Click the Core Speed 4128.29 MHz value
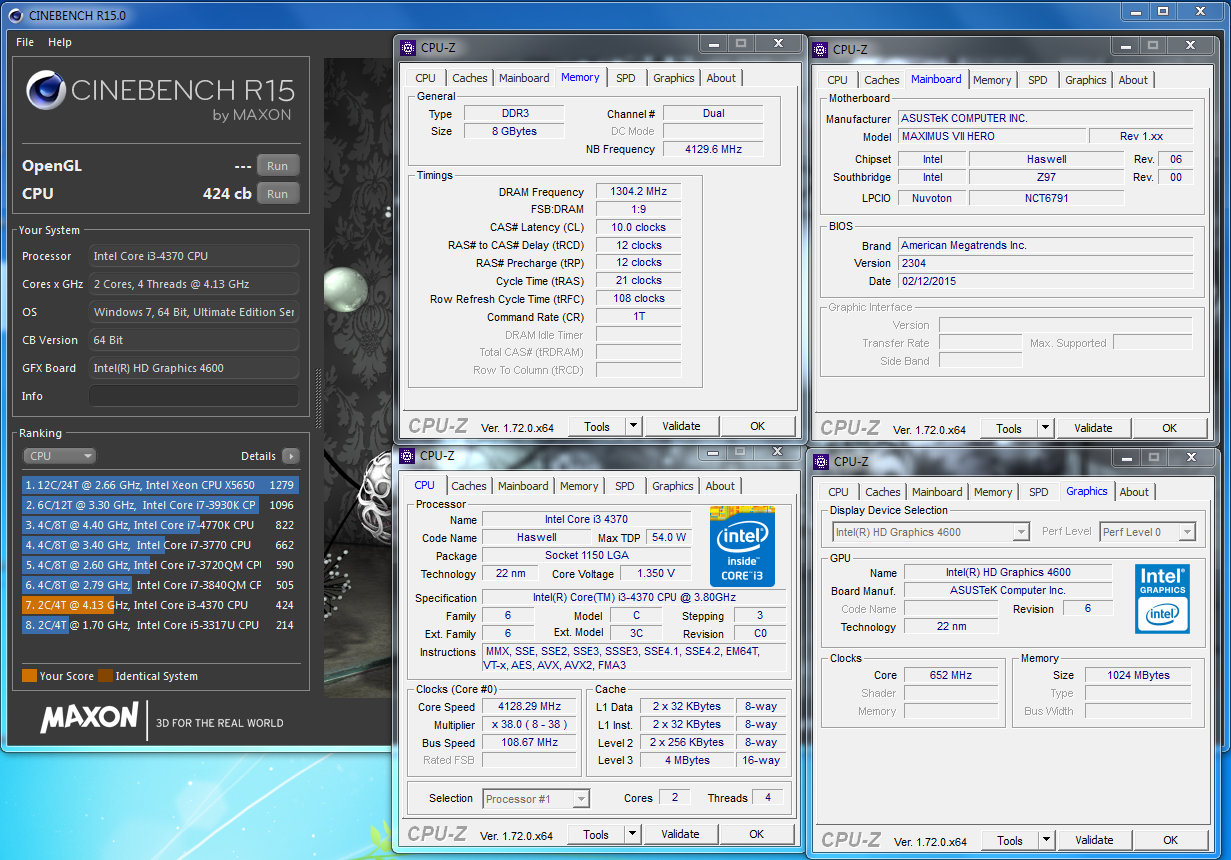1231x860 pixels. tap(529, 706)
